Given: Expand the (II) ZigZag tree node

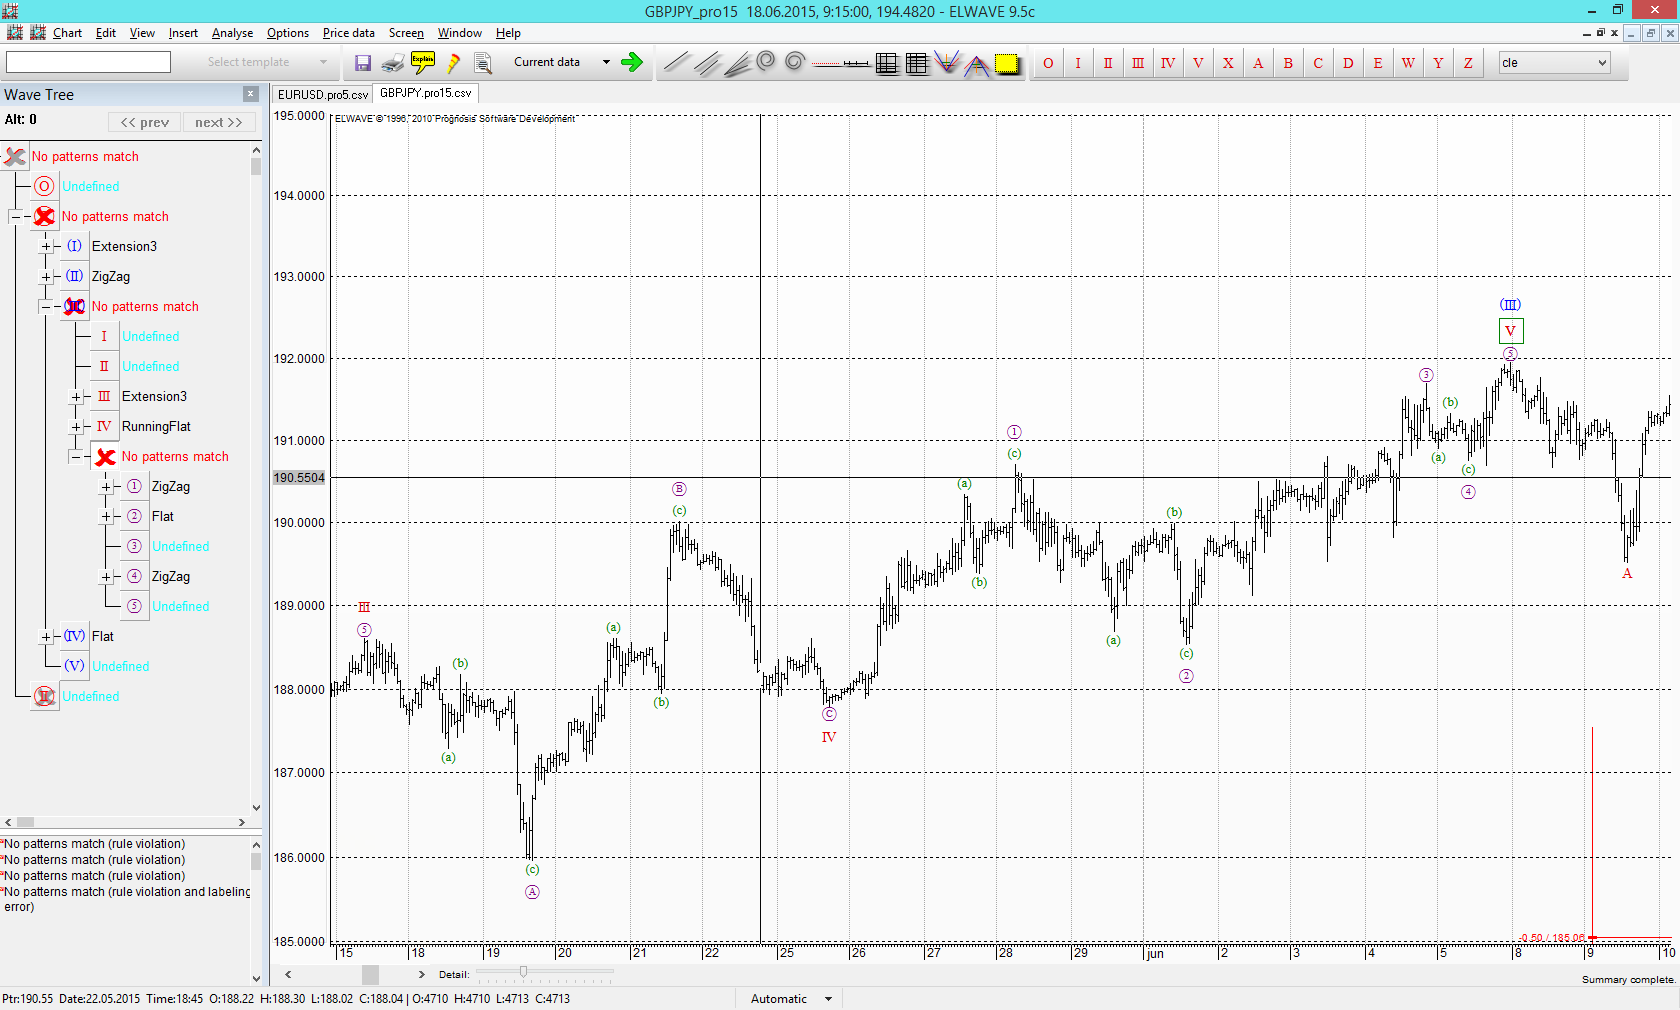Looking at the screenshot, I should pos(45,276).
